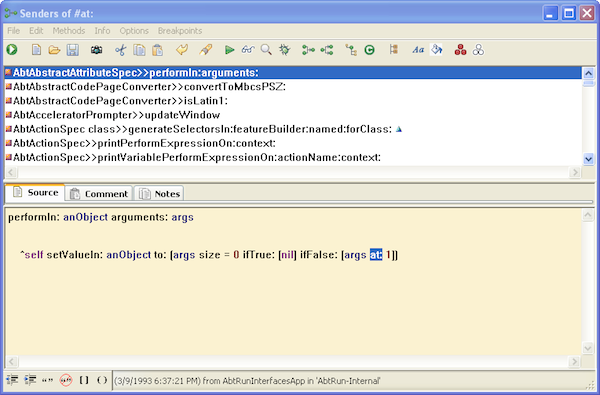
Task: Click method list scrollbar down arrow
Action: coord(588,159)
